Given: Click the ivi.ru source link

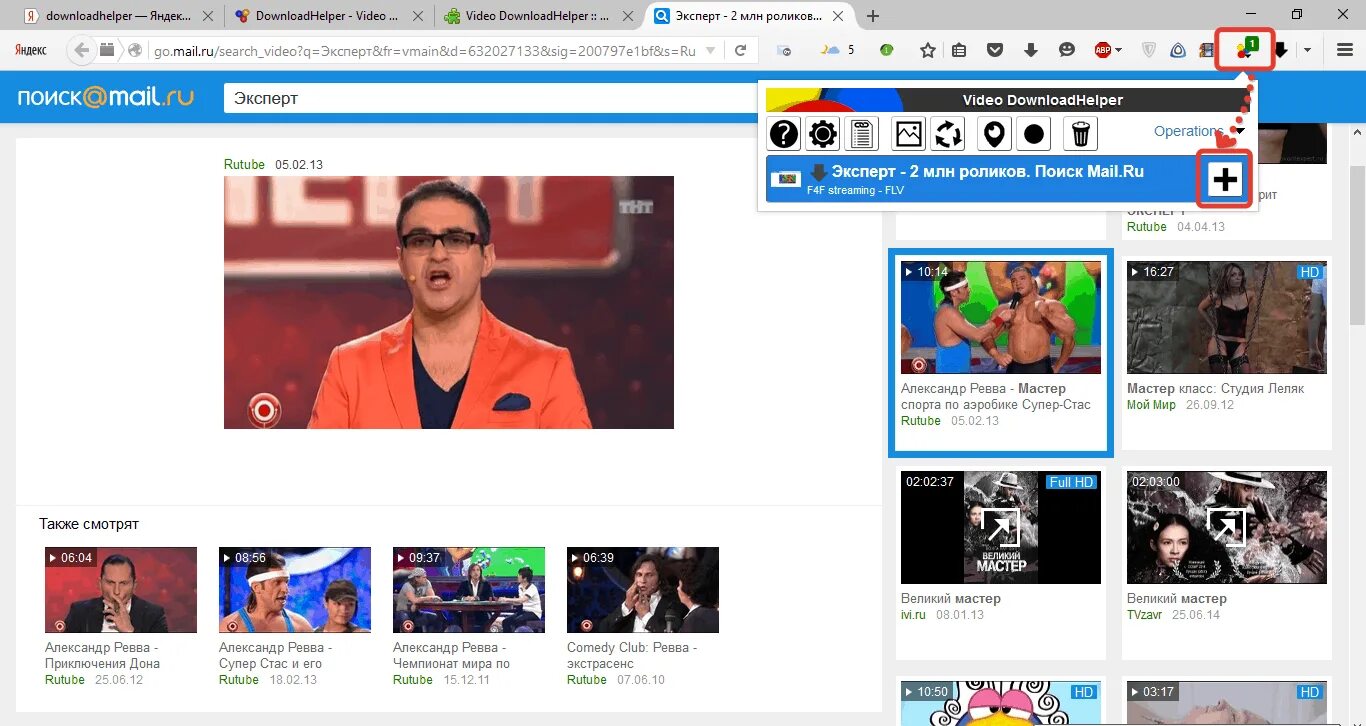Looking at the screenshot, I should pyautogui.click(x=913, y=615).
